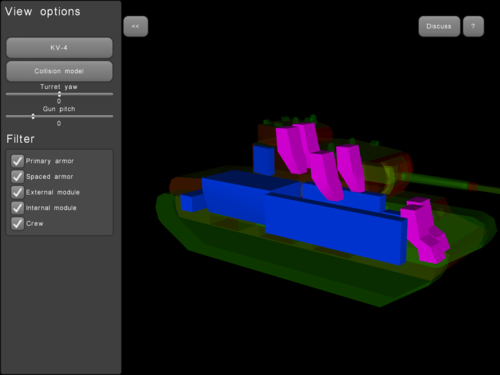Click the small blue box in turret rear
The image size is (500, 375).
click(x=264, y=160)
